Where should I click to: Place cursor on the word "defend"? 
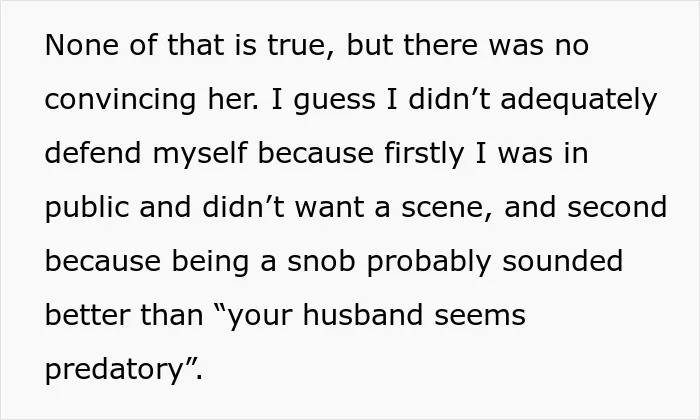click(93, 153)
